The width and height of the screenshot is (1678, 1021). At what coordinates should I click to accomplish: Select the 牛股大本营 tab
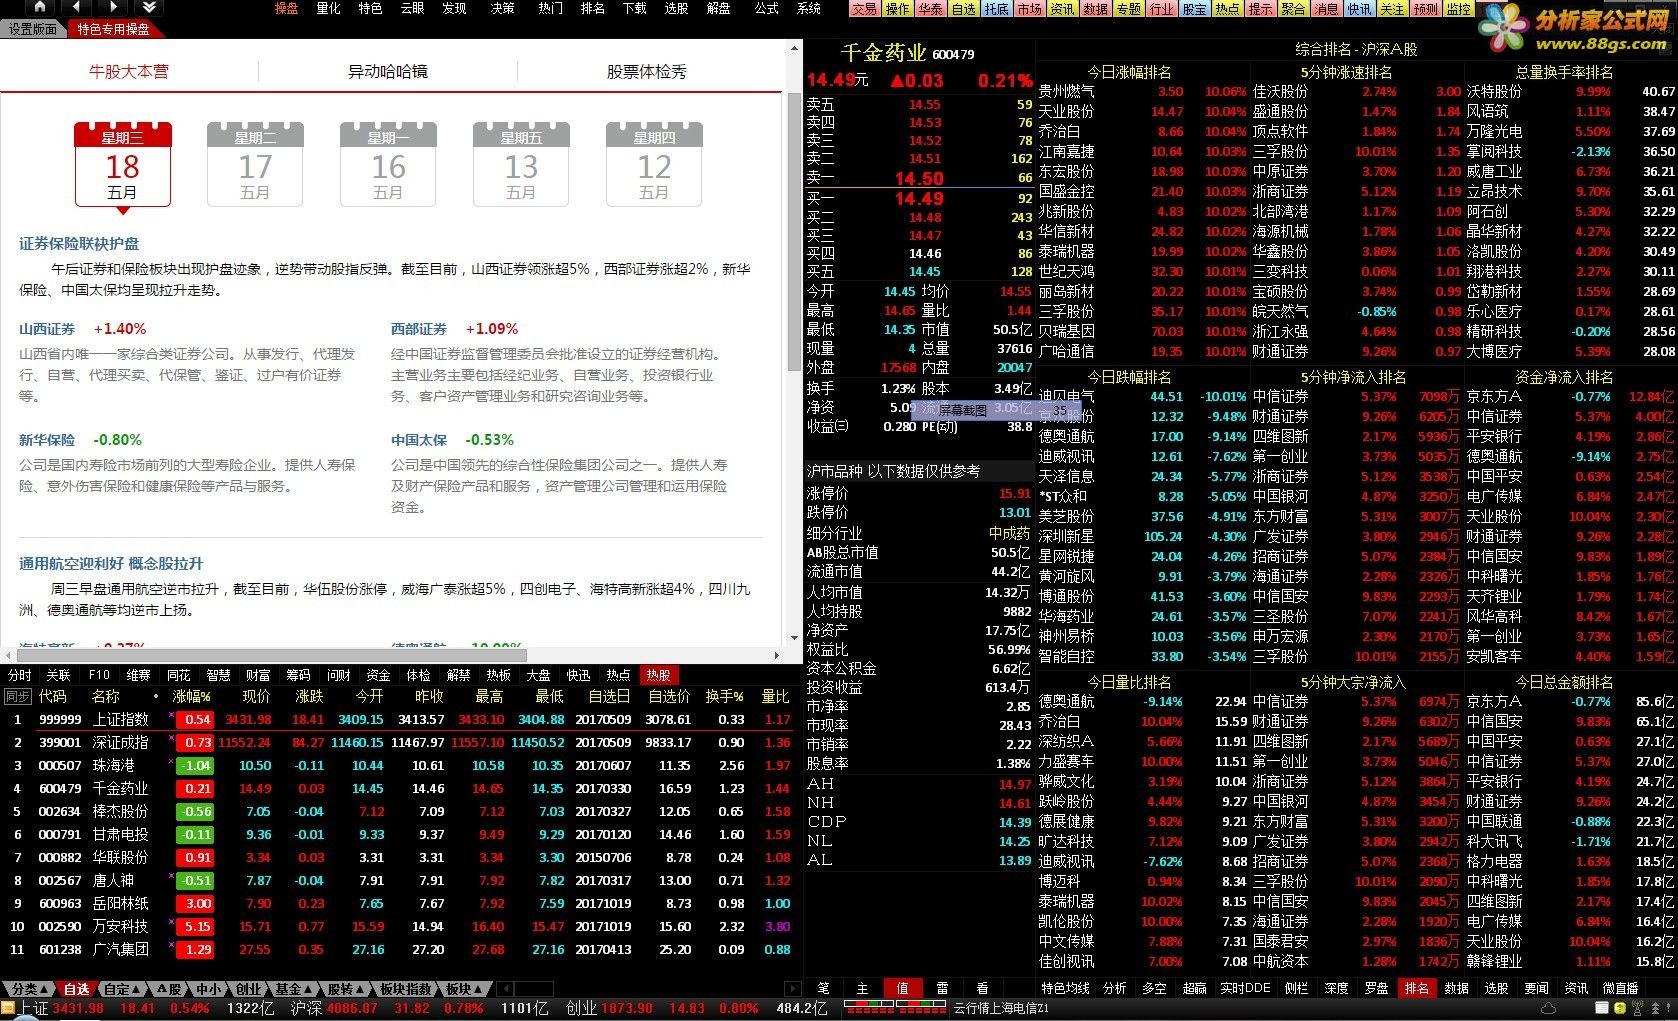[129, 72]
